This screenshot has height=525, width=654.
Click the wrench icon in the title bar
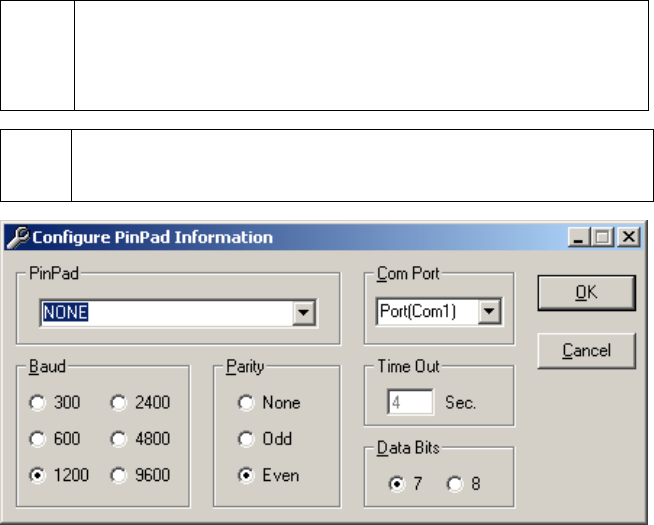point(18,237)
